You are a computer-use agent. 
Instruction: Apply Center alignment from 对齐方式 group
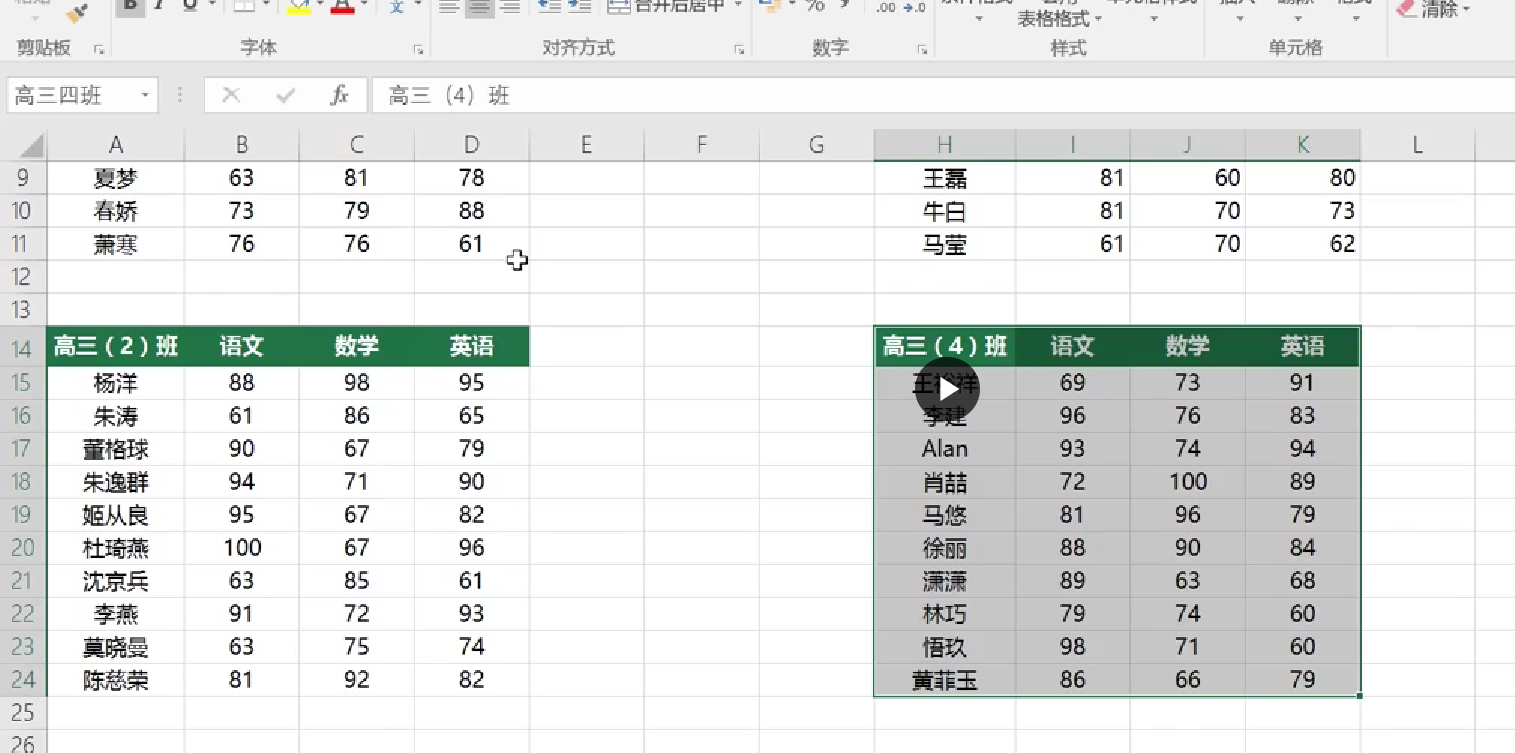[x=480, y=5]
